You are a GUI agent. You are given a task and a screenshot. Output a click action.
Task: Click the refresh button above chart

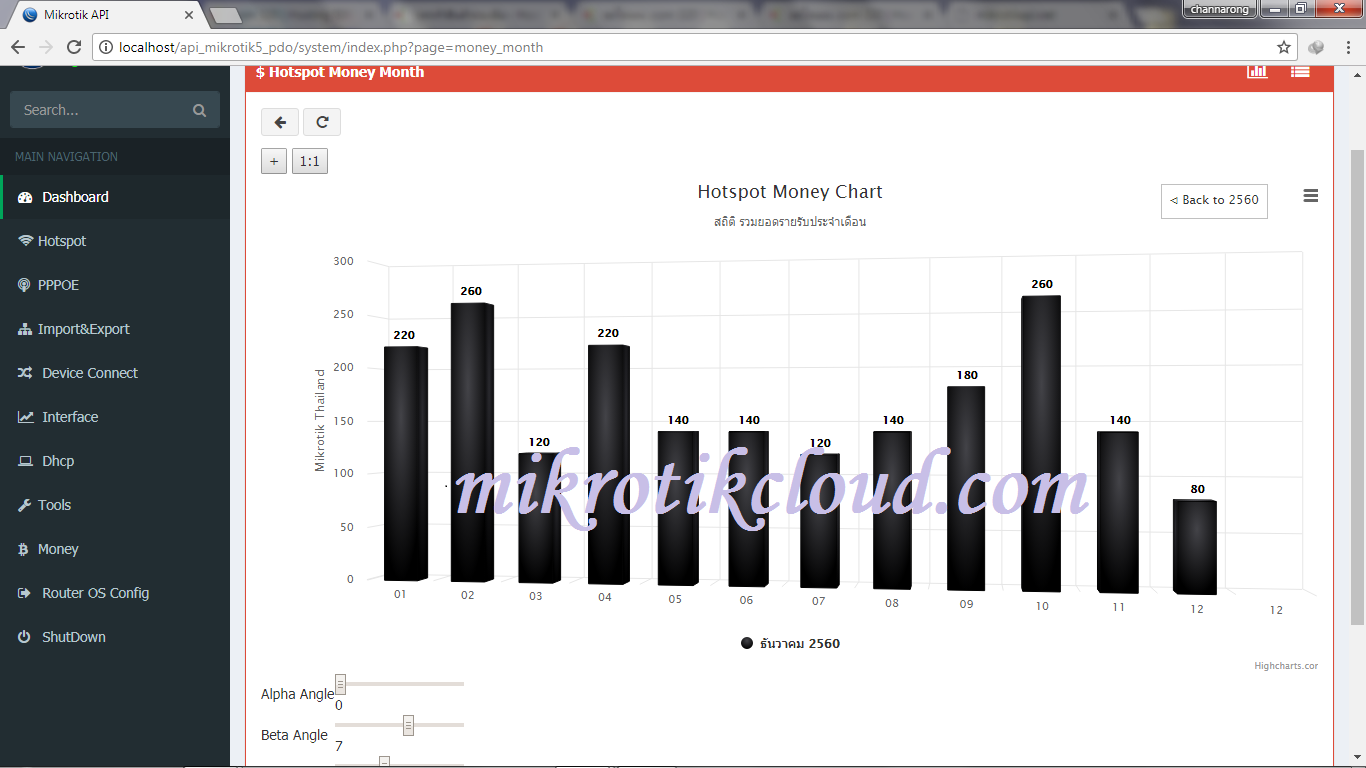(322, 122)
